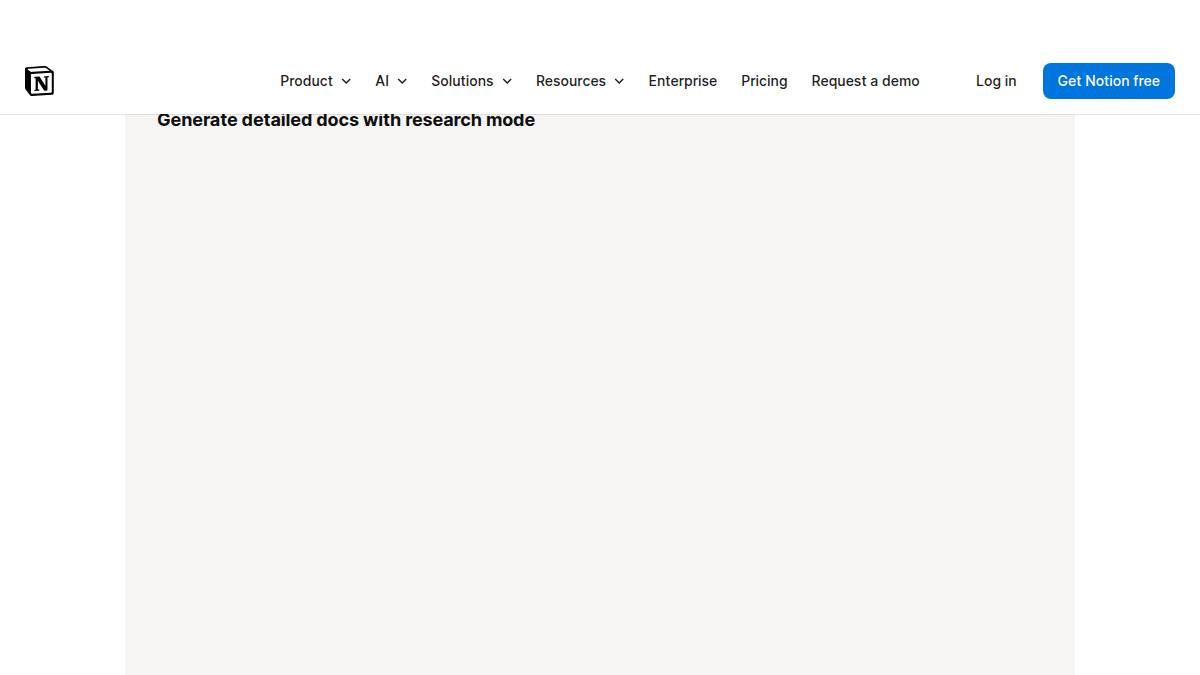1200x675 pixels.
Task: Click the chevron icon beside Product
Action: (346, 81)
